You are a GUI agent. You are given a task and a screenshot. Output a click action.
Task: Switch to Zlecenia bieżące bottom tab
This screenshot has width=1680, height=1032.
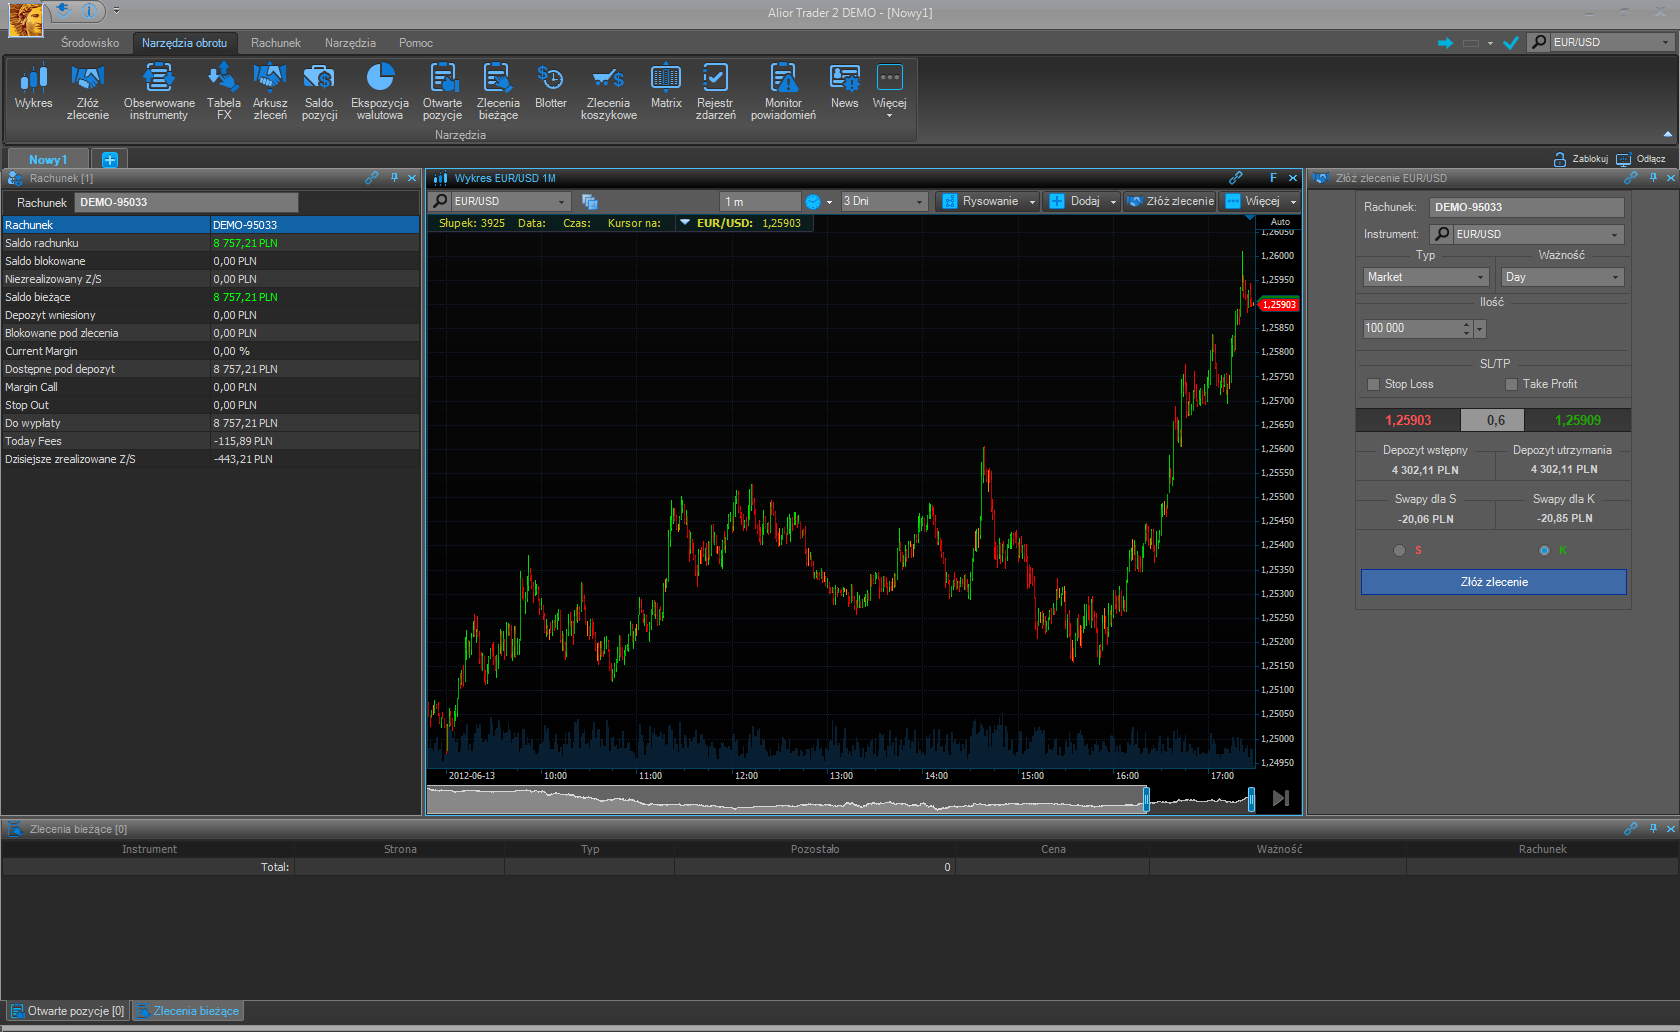pyautogui.click(x=188, y=1011)
